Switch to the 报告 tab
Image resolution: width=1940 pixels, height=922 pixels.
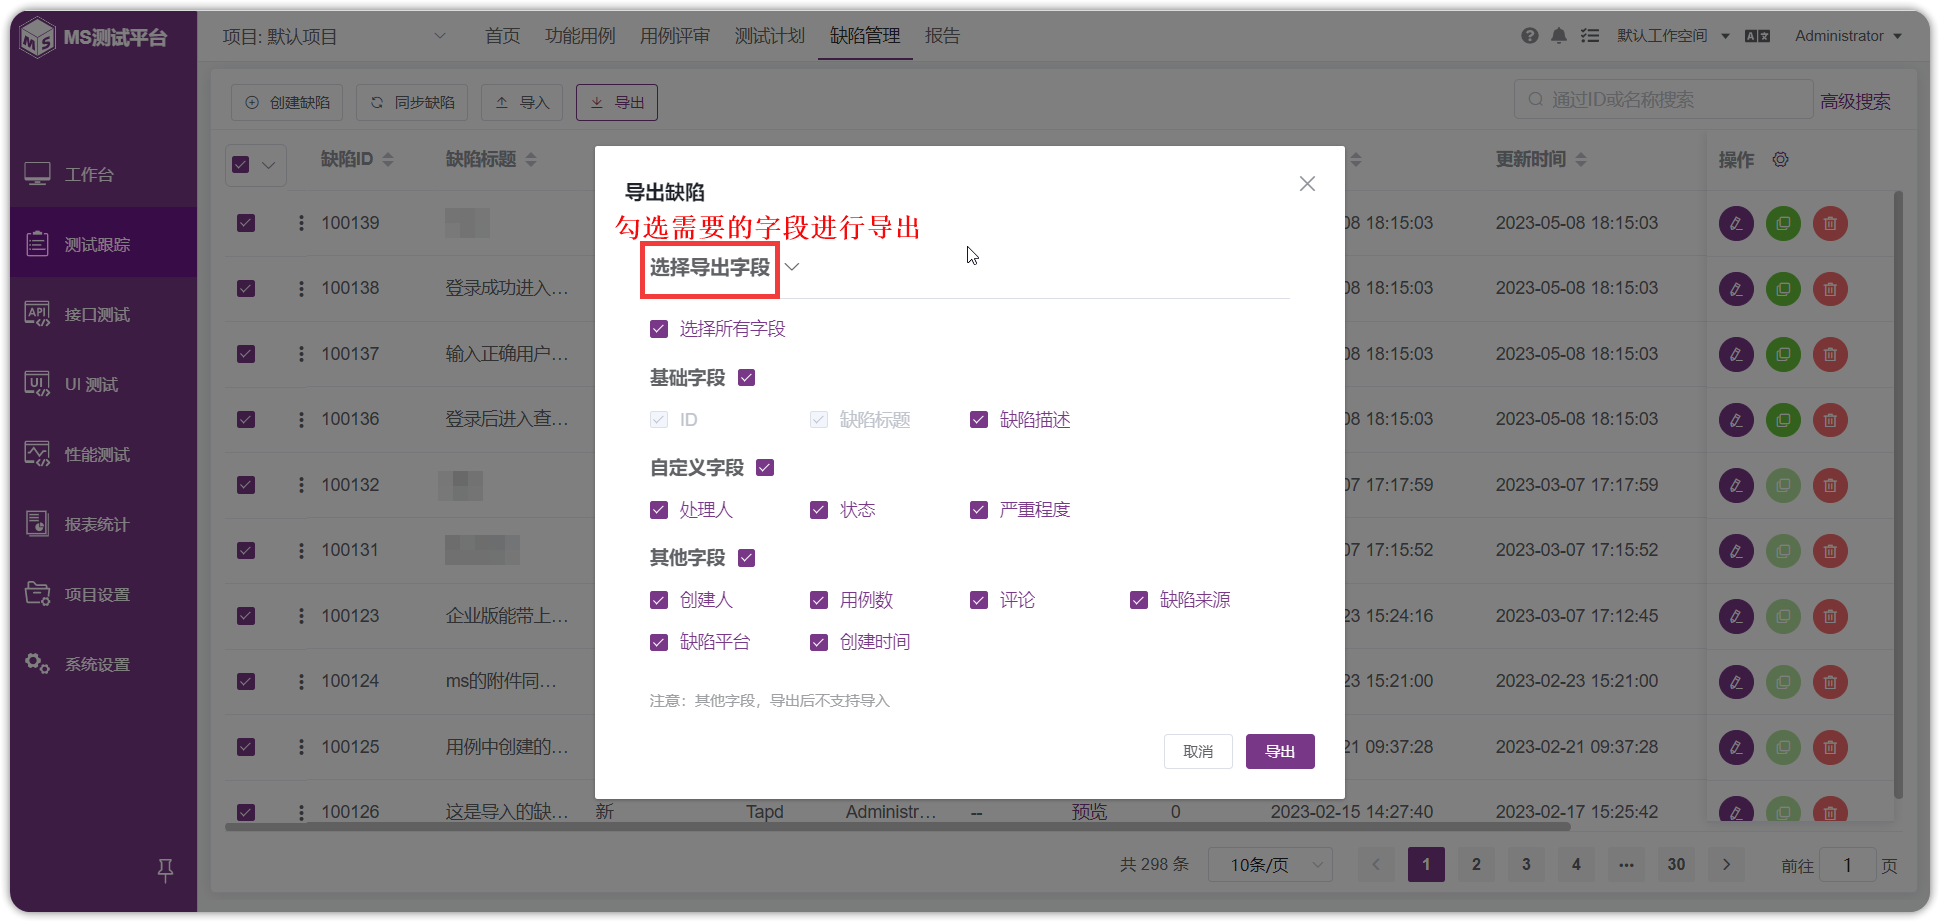point(942,36)
